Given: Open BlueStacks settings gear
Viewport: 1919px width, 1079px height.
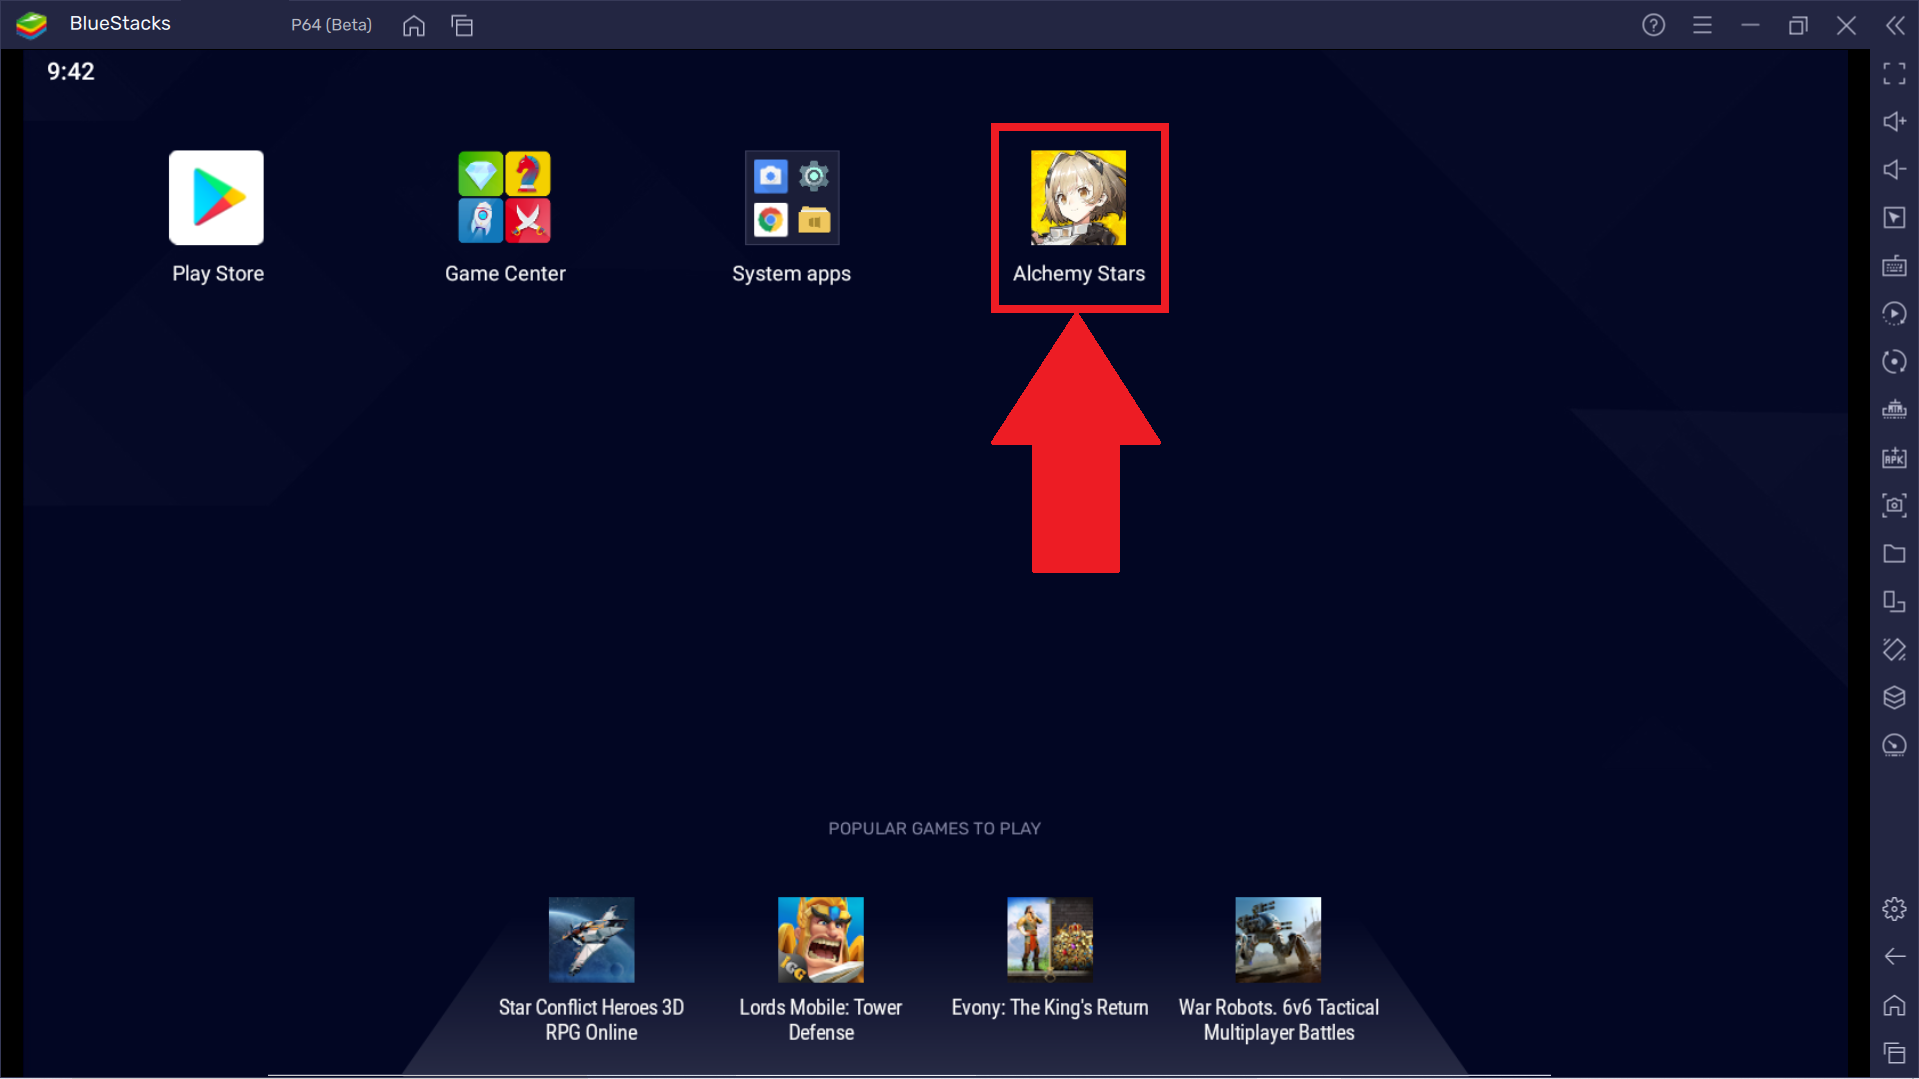Looking at the screenshot, I should pos(1894,909).
